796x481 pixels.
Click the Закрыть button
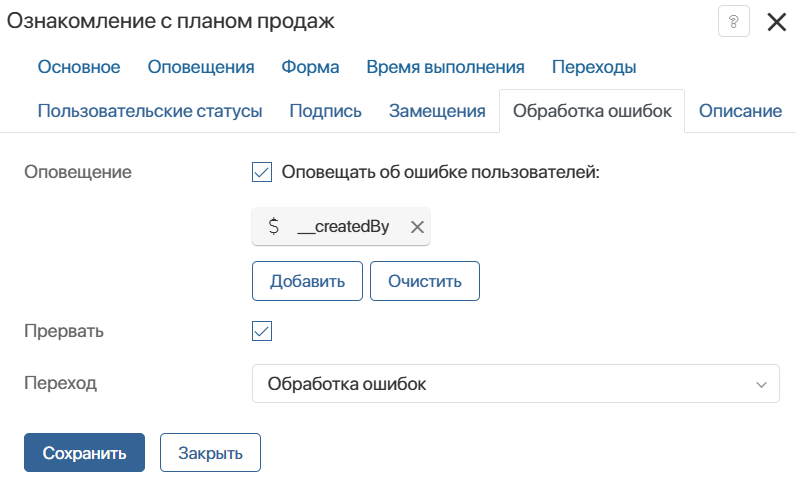click(x=210, y=453)
